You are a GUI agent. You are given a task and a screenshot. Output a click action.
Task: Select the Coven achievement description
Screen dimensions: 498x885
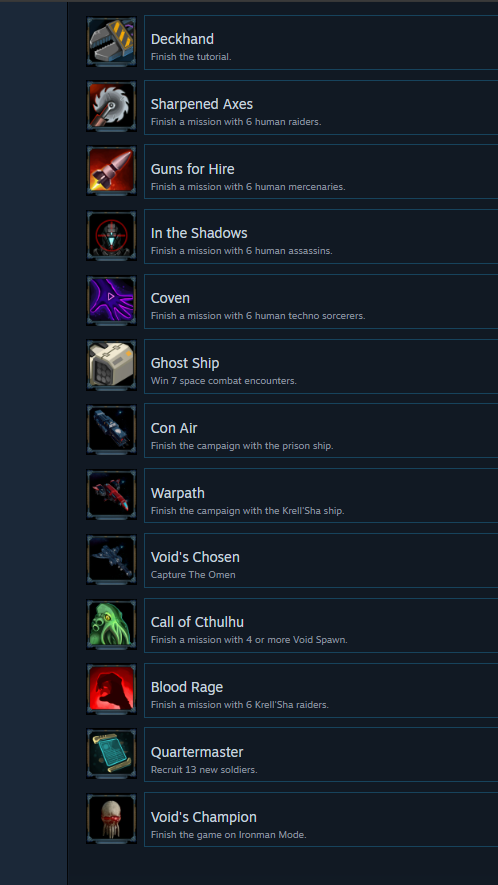258,316
